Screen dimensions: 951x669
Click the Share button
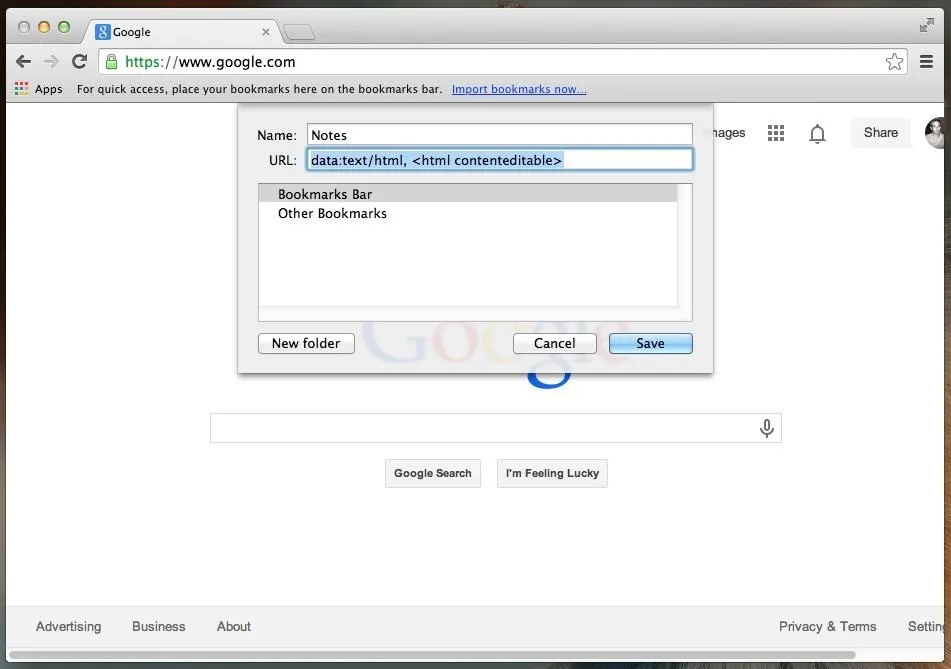point(881,133)
